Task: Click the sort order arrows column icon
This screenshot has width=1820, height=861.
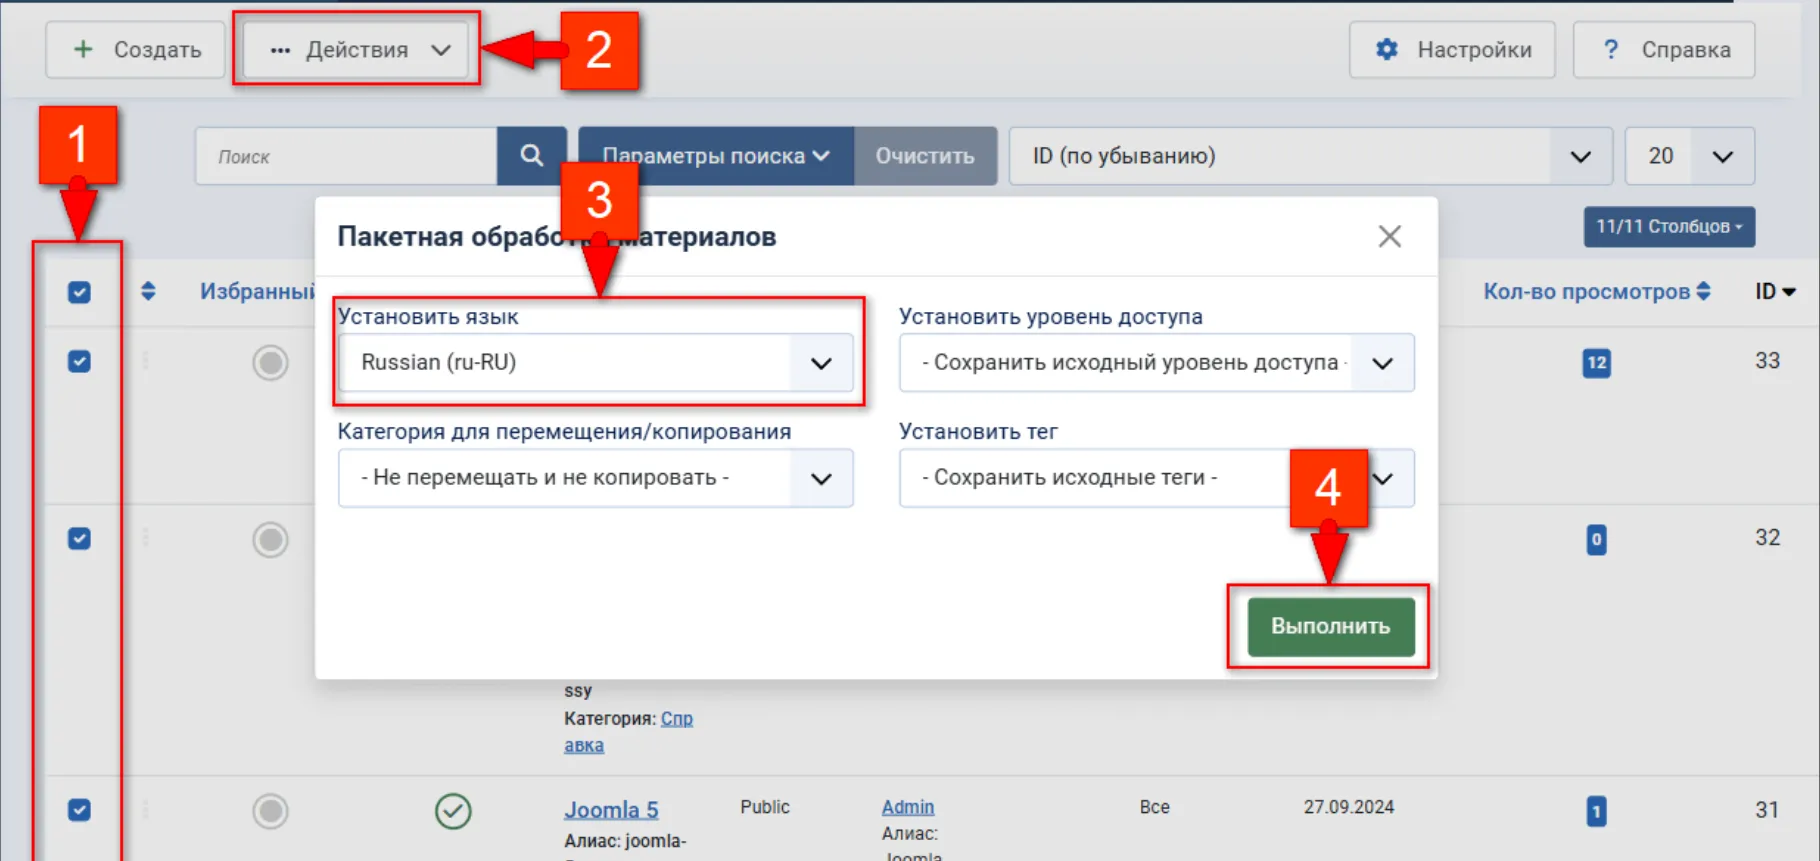Action: point(148,292)
